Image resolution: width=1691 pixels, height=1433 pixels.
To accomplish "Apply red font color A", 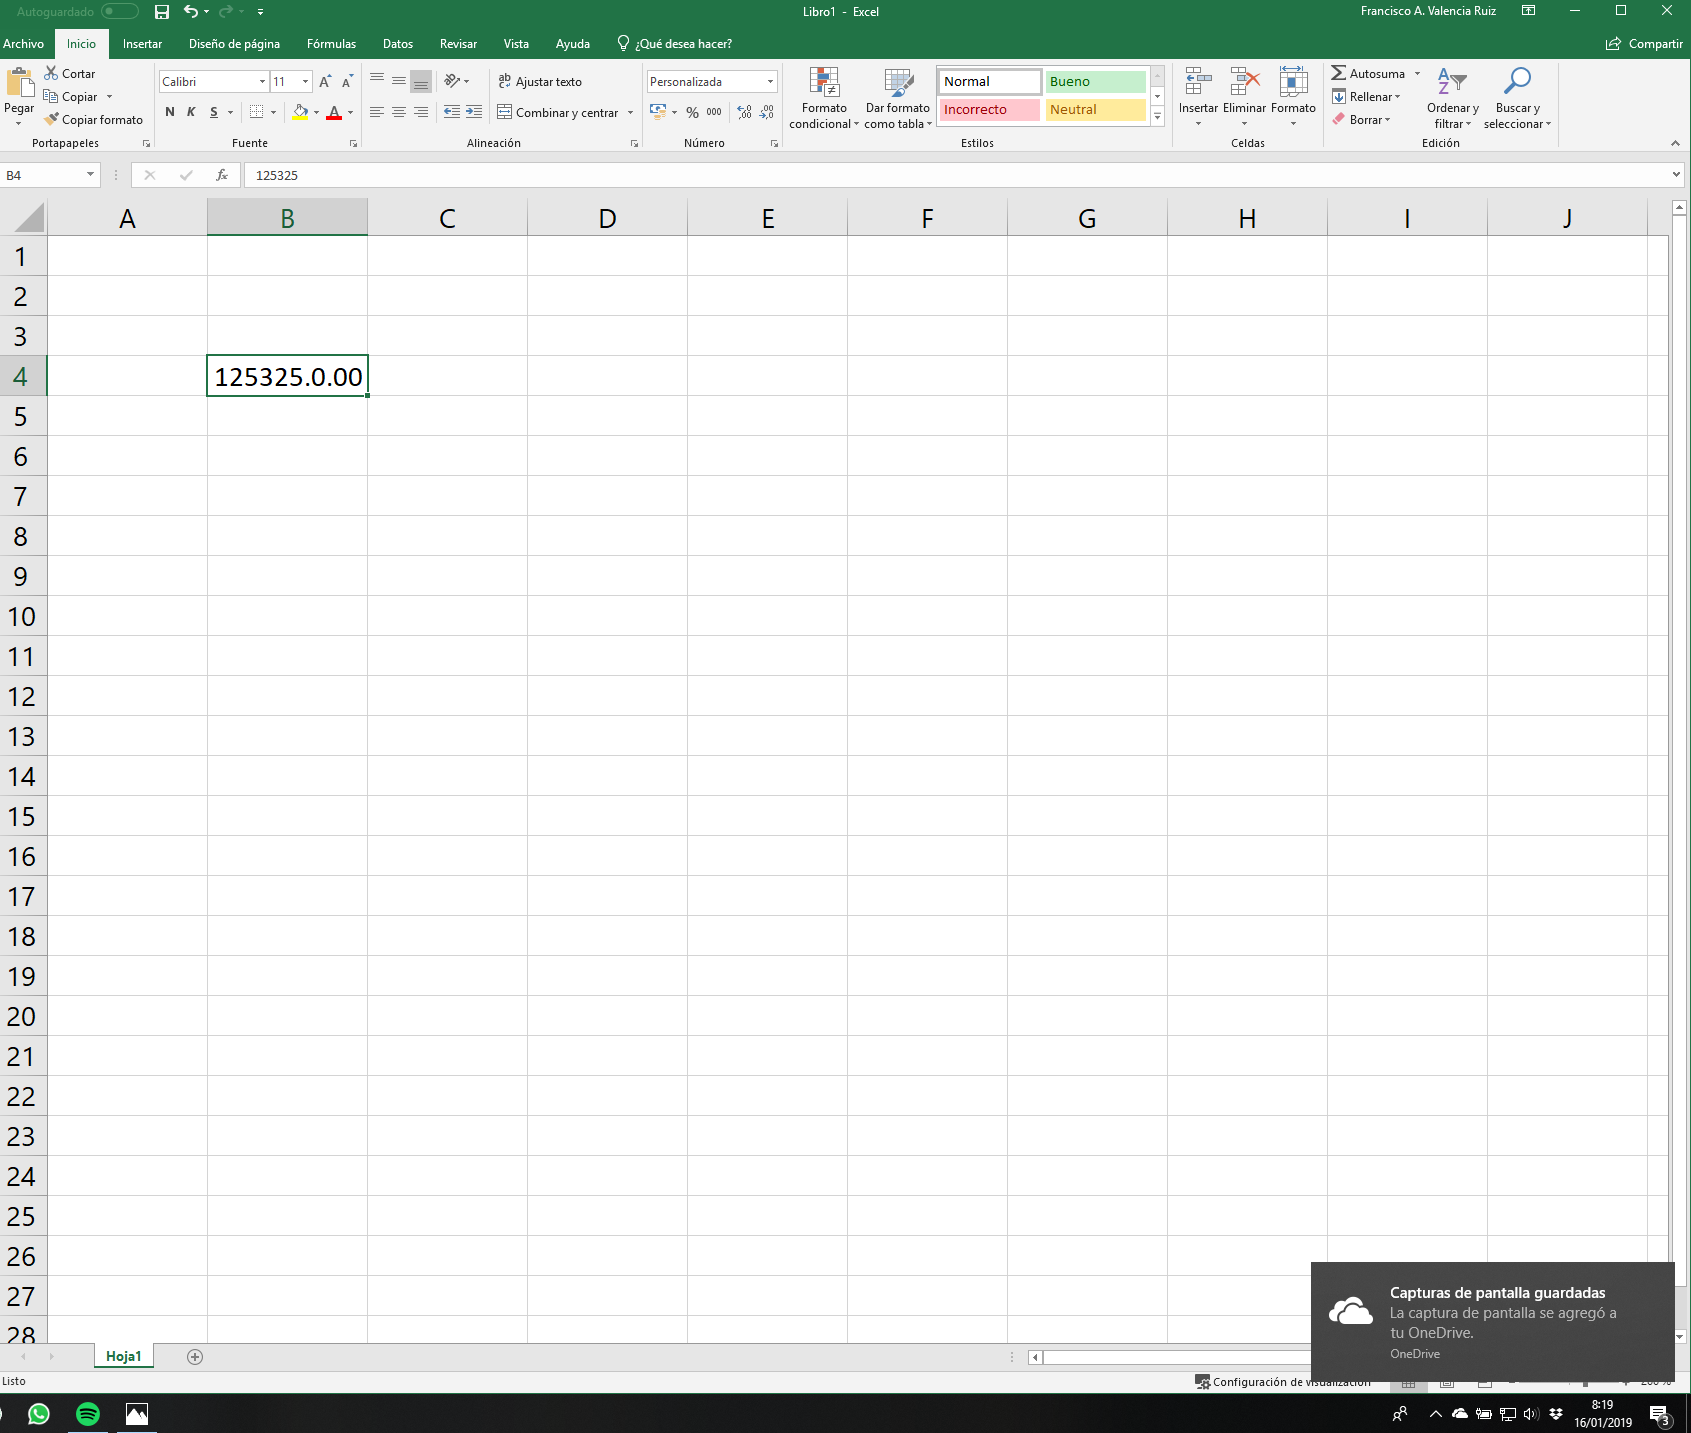I will tap(334, 112).
